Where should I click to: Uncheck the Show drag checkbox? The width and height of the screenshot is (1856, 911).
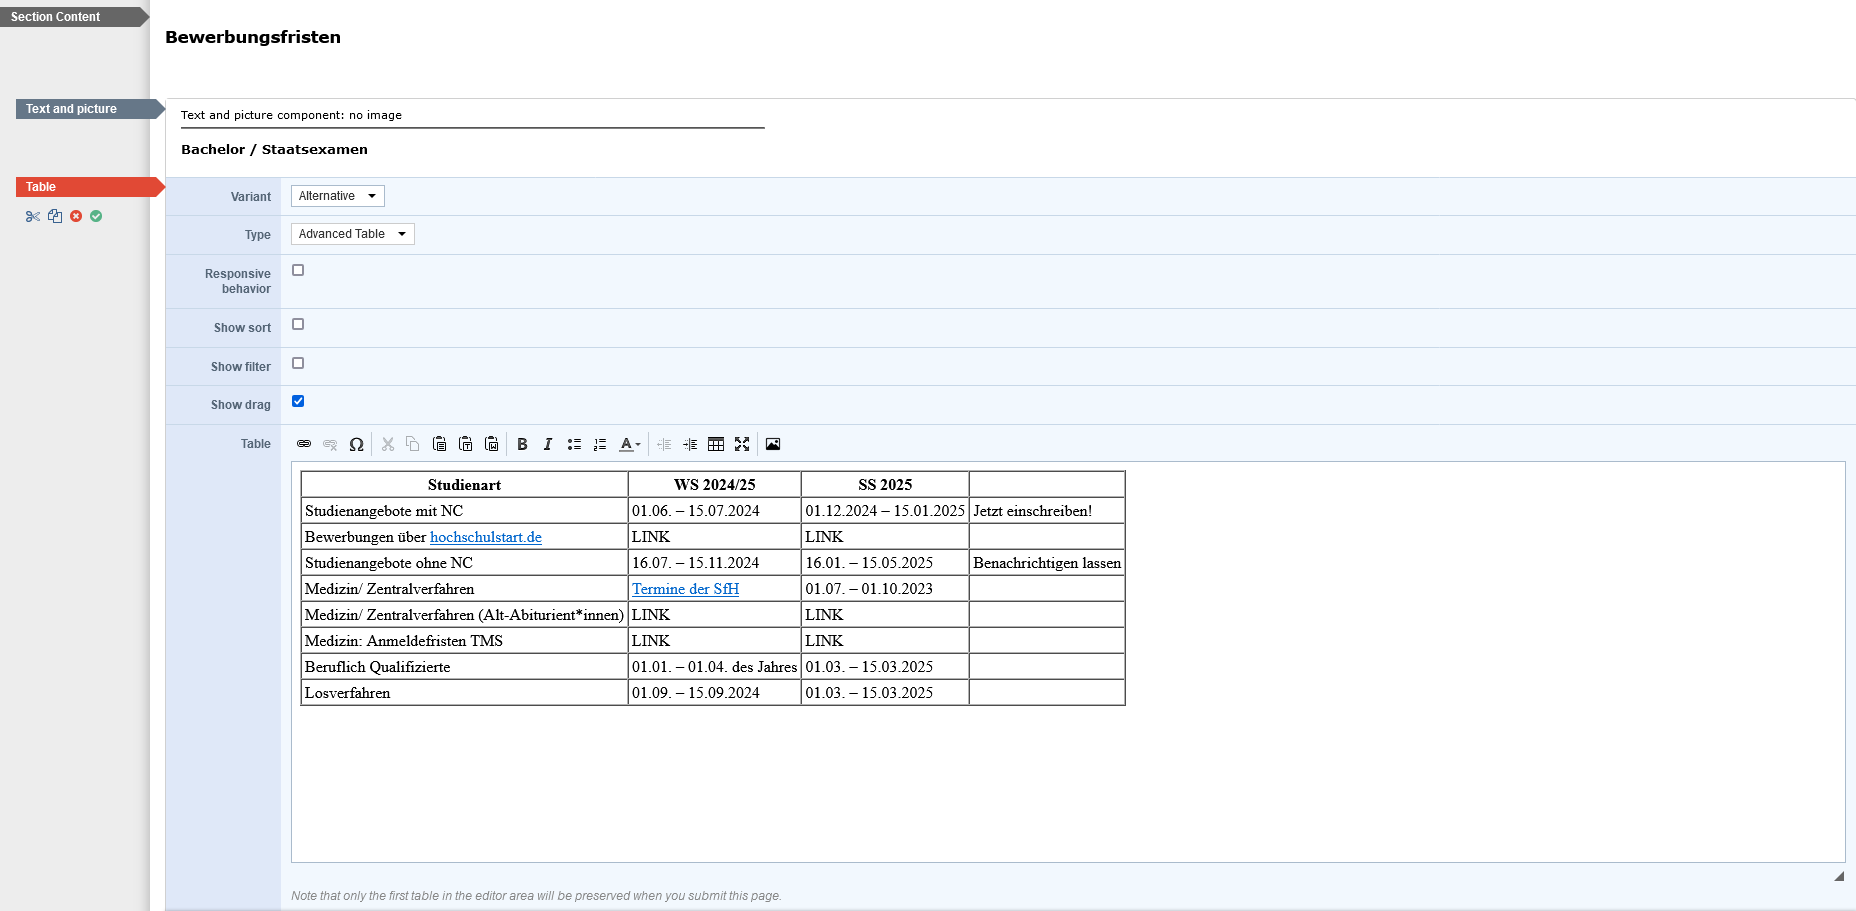pos(298,401)
